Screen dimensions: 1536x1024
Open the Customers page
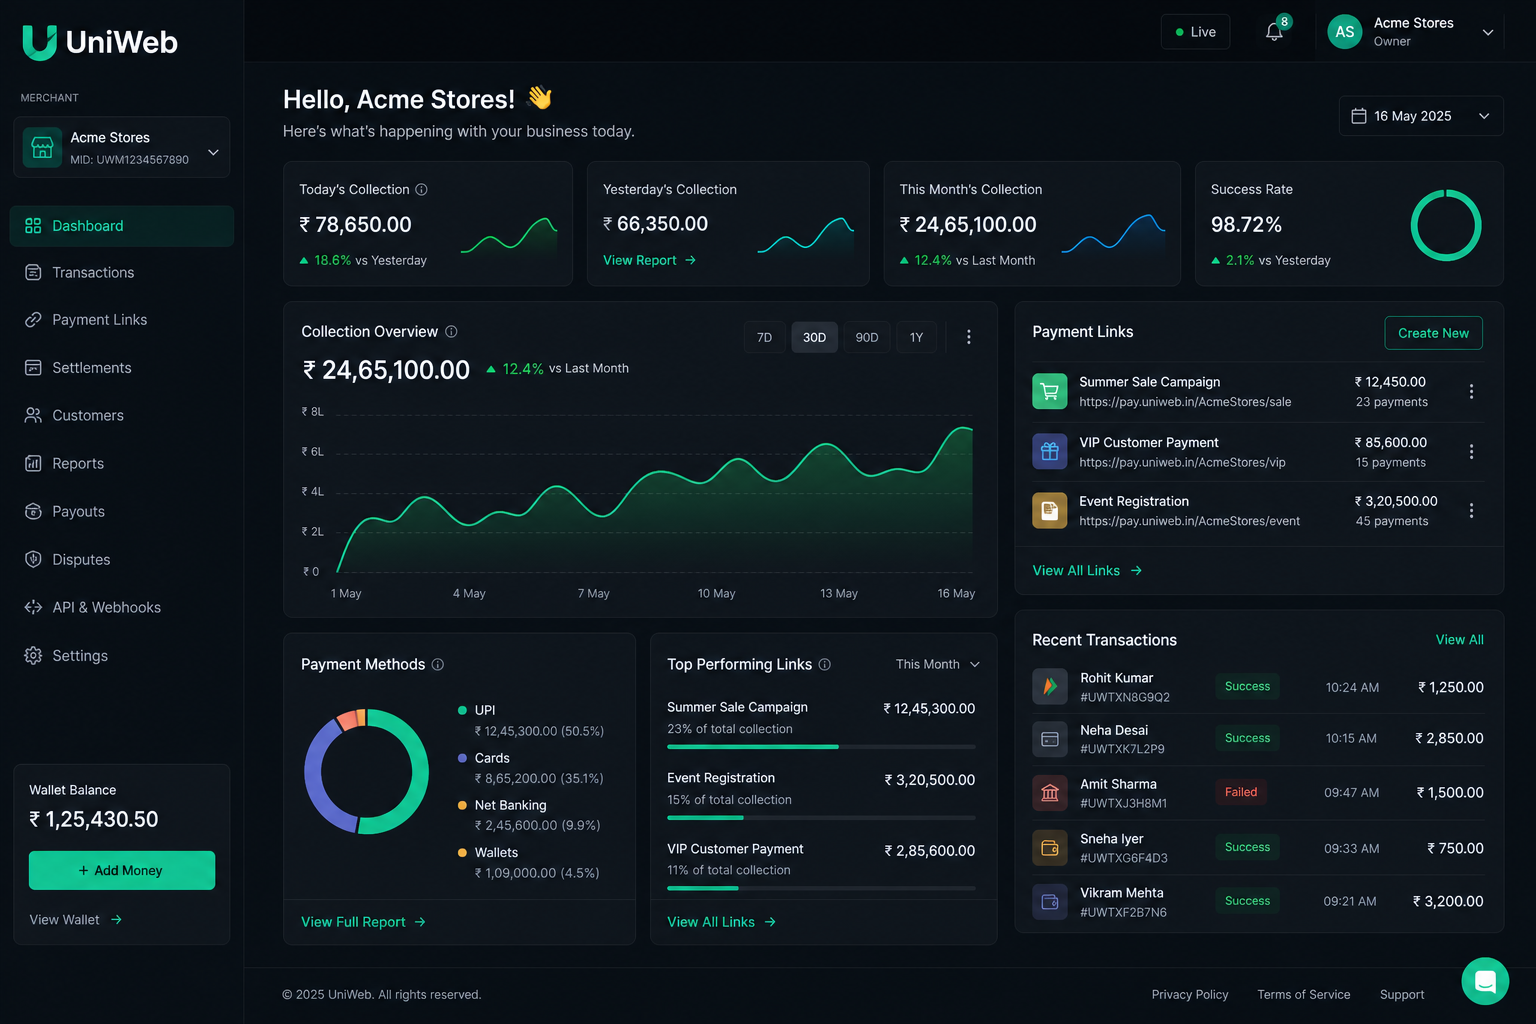122,415
